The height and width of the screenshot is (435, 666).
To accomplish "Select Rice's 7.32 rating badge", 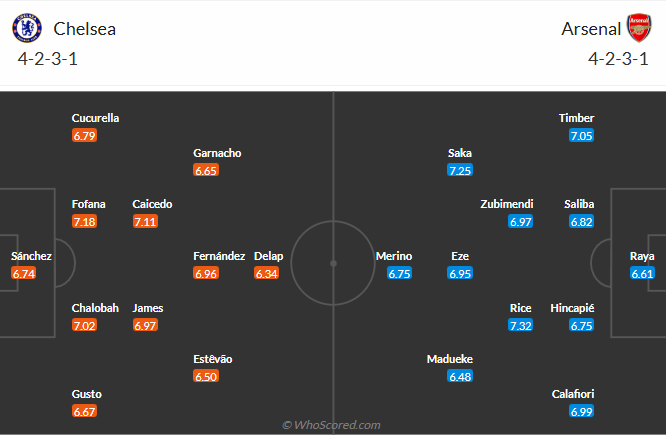I will [520, 326].
